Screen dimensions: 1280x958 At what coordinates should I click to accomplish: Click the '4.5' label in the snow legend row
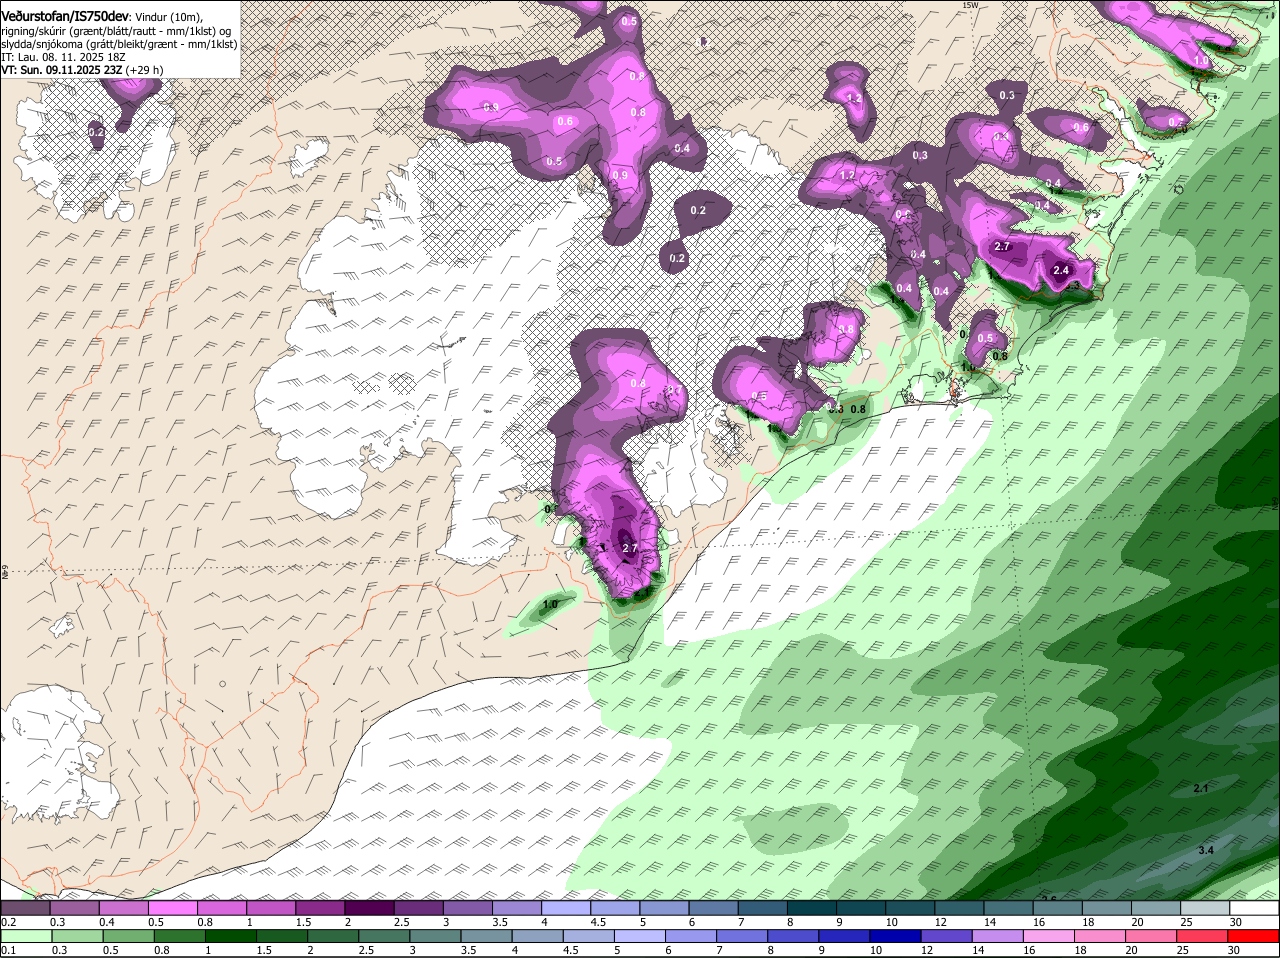[x=599, y=922]
